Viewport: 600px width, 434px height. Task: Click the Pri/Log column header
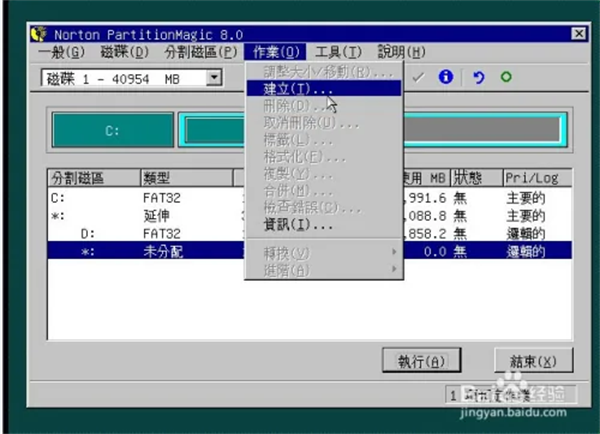tap(537, 178)
